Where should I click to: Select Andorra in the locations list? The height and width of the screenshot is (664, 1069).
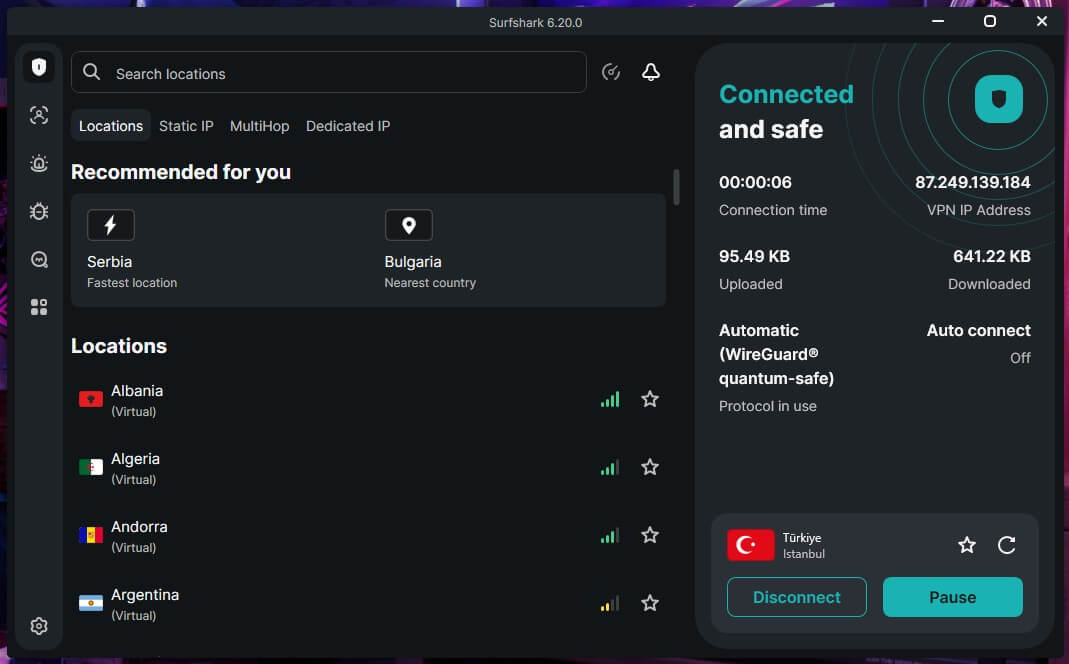(x=368, y=536)
